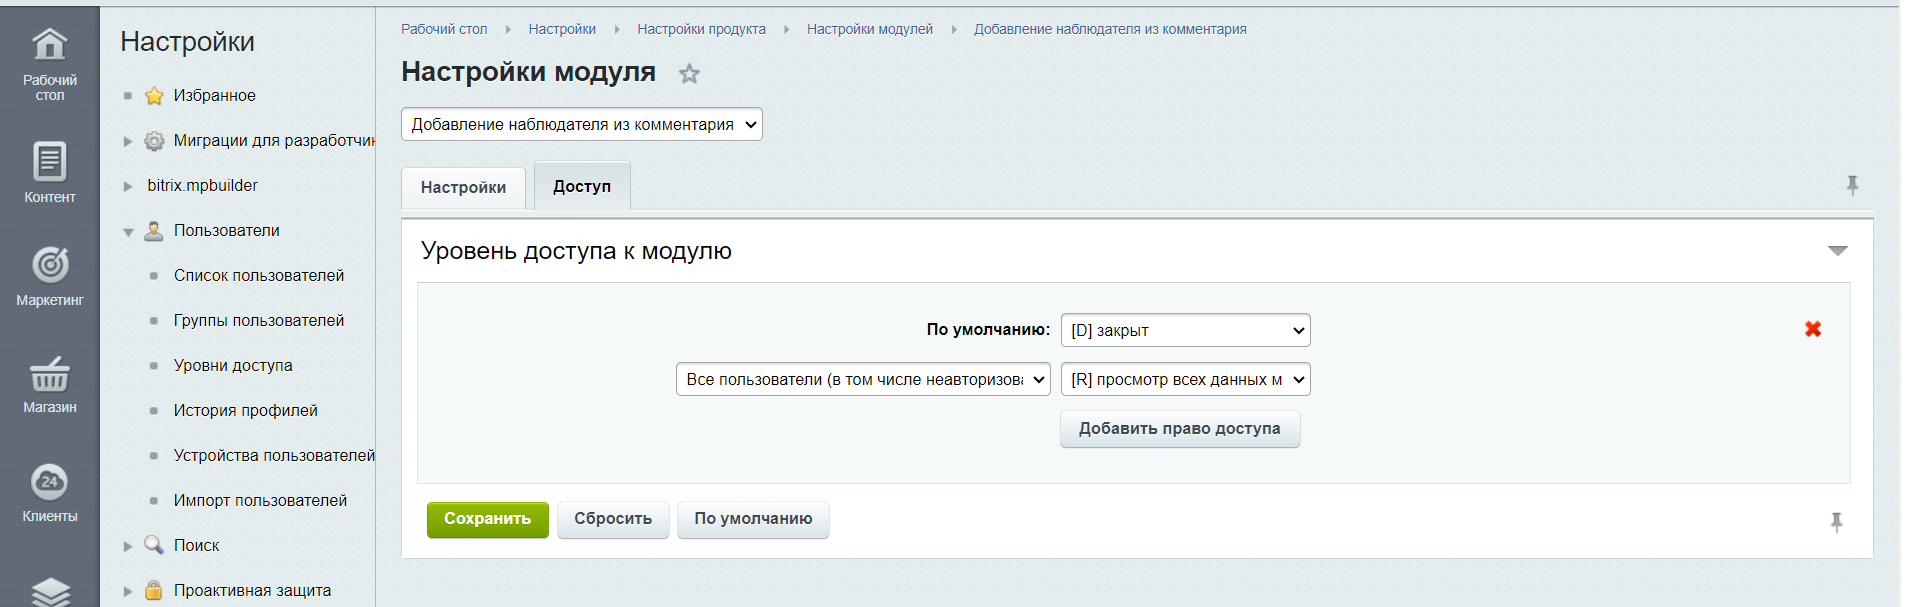The image size is (1919, 607).
Task: Open the Рабочий стол home icon
Action: click(x=49, y=45)
